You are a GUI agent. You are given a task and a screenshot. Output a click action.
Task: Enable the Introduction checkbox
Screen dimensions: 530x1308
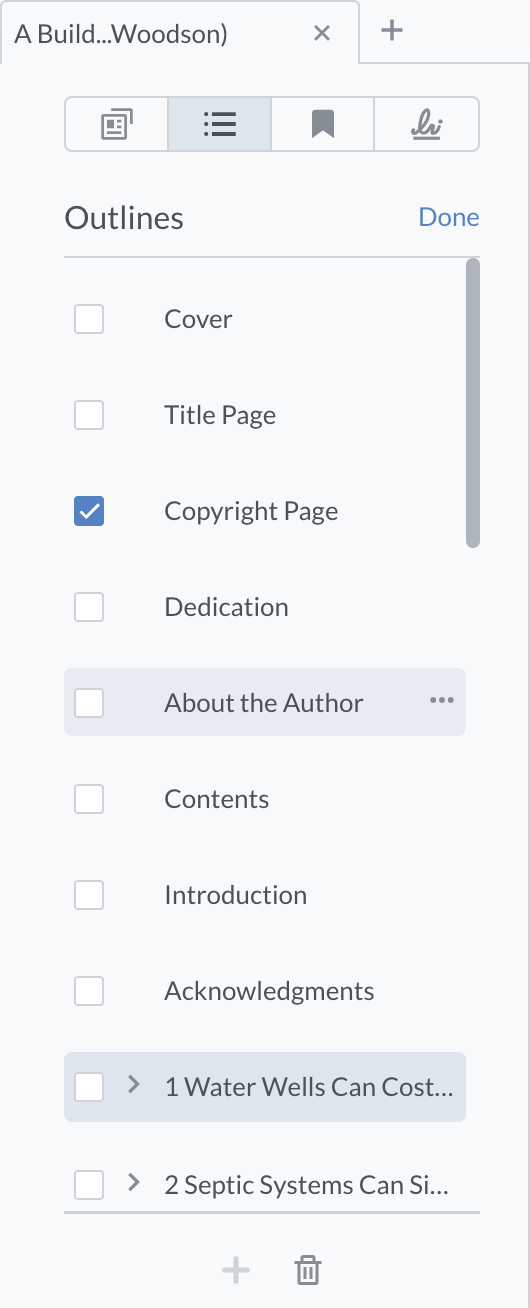coord(89,895)
